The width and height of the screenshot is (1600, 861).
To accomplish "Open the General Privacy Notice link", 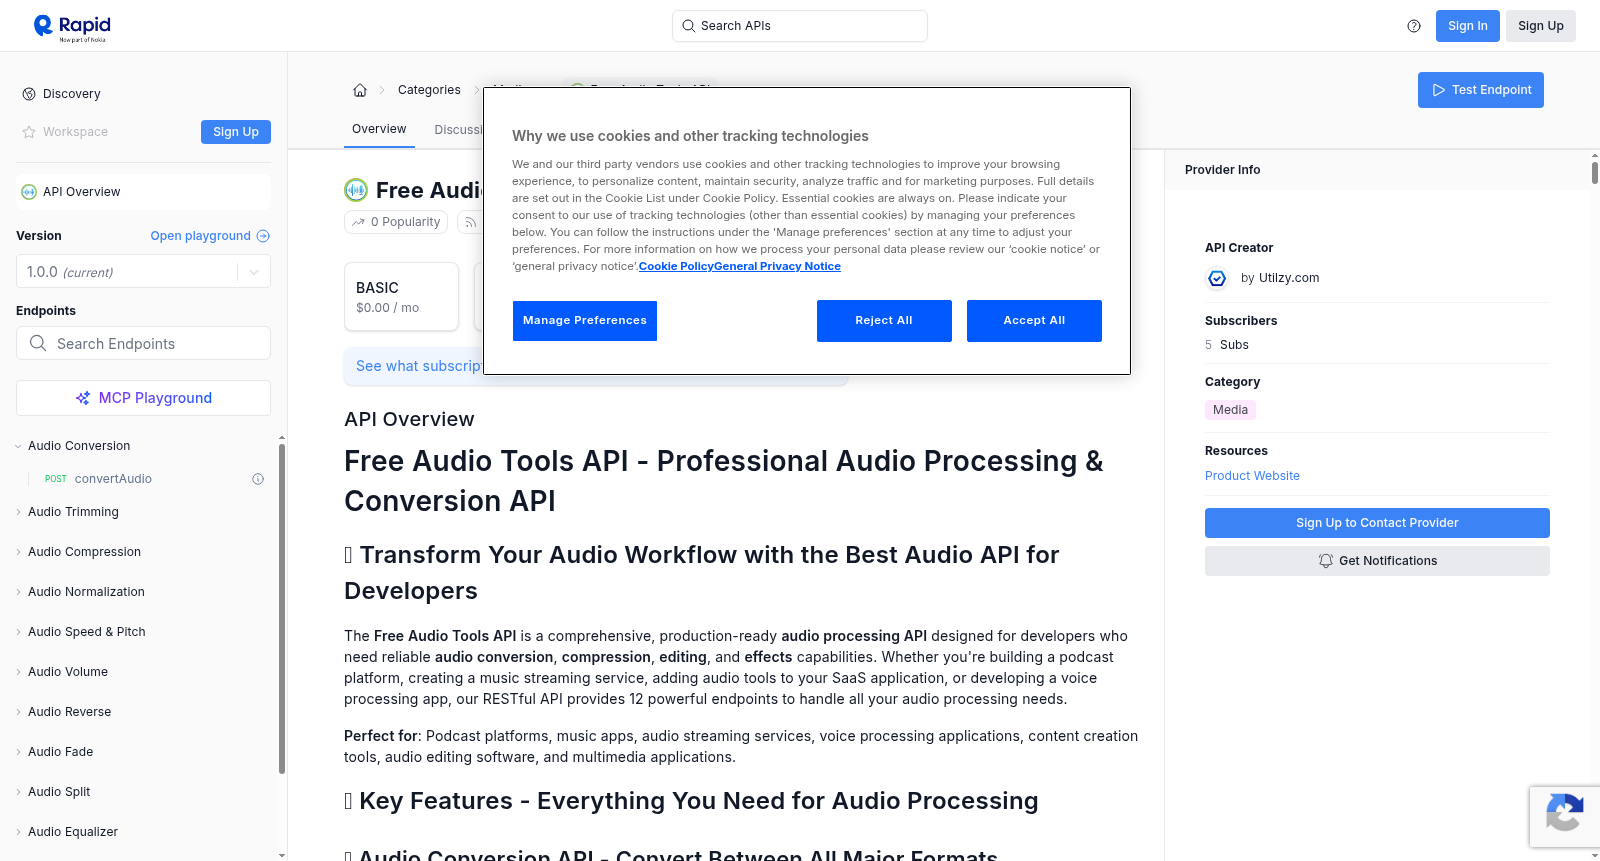I will coord(777,266).
